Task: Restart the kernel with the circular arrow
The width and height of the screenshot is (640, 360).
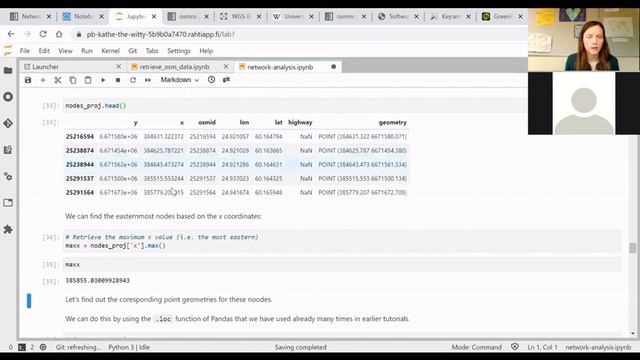Action: tap(133, 80)
